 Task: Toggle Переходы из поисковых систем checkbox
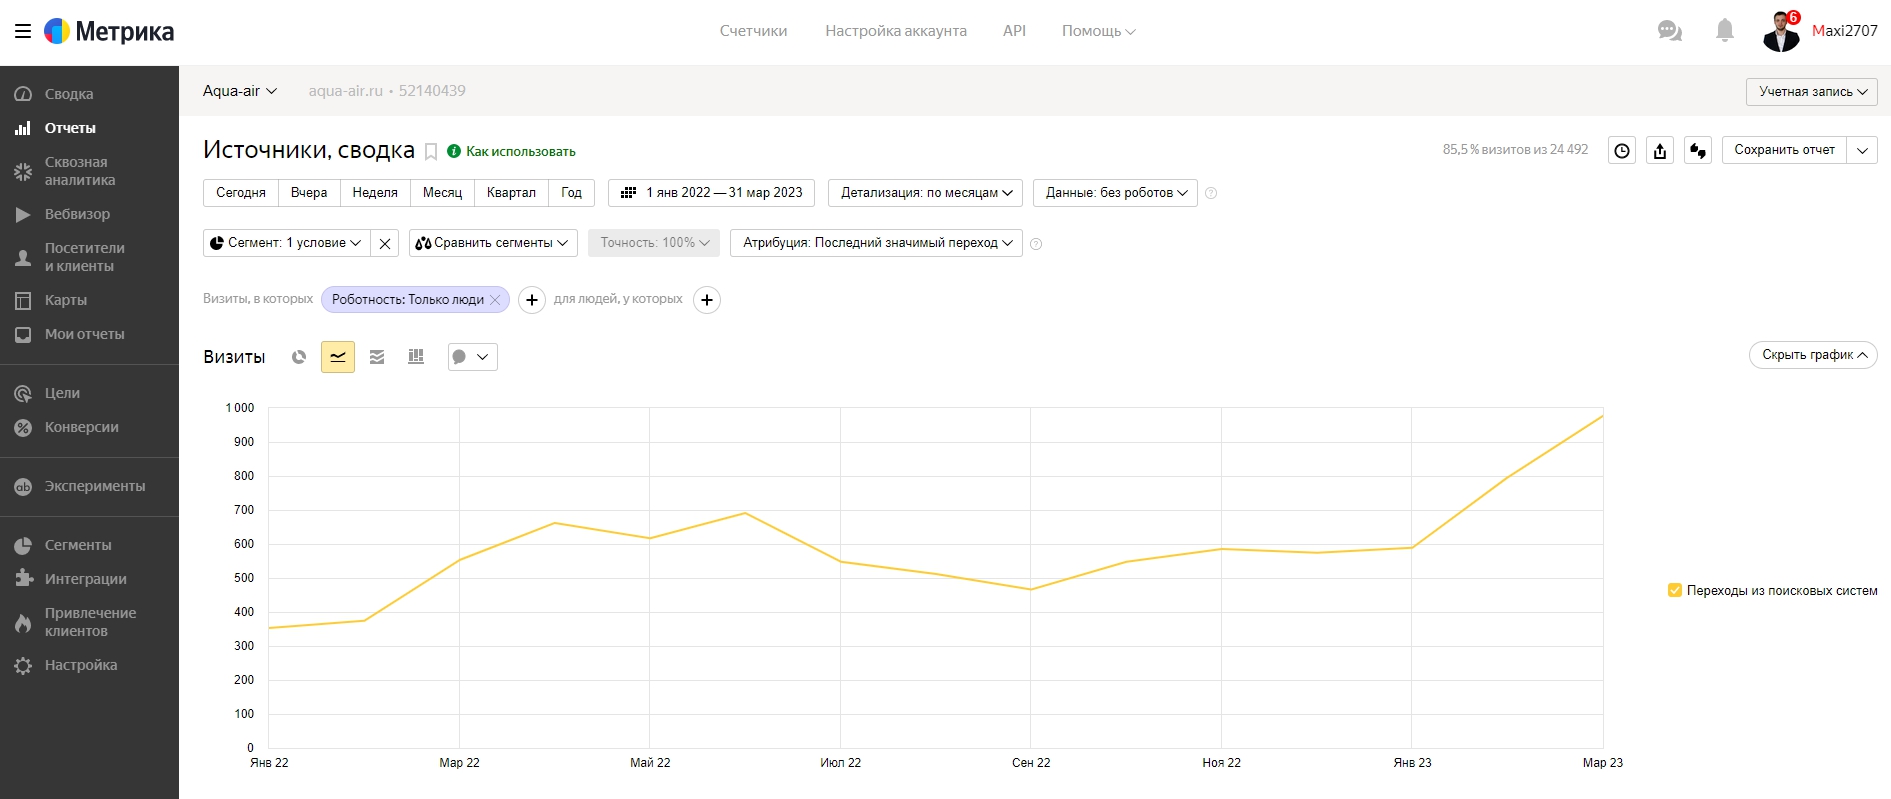[1675, 590]
